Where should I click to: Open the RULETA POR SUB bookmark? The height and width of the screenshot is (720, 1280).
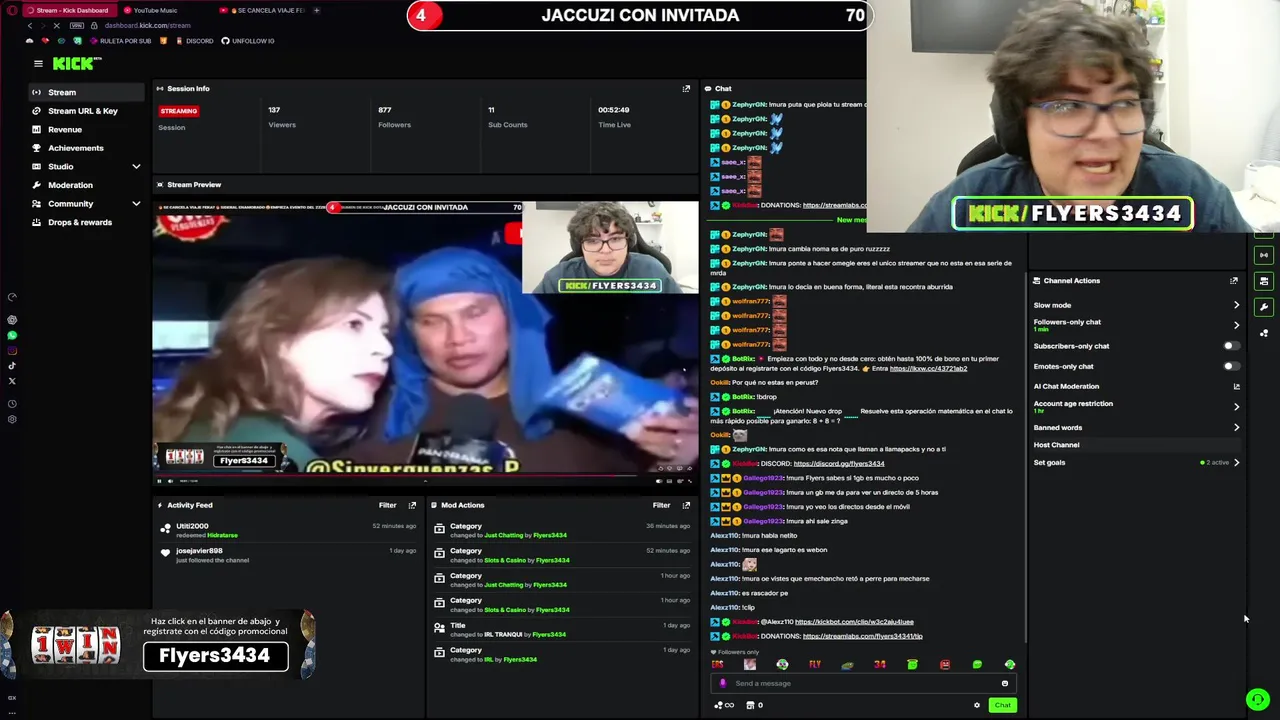click(121, 41)
